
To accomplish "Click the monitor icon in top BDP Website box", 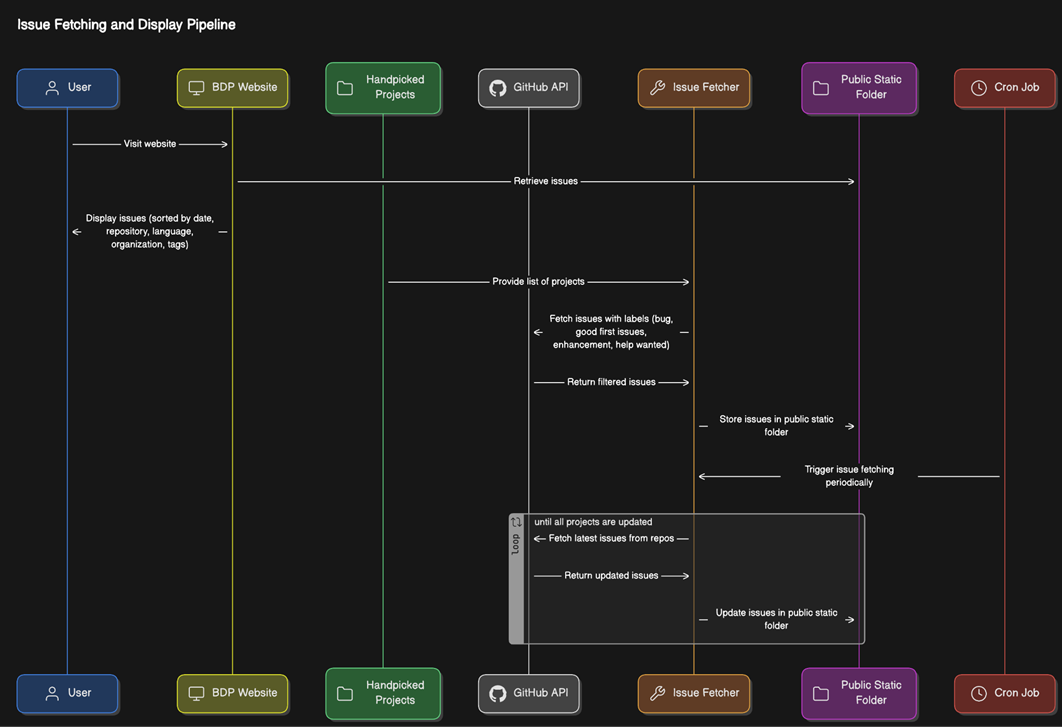I will click(196, 88).
